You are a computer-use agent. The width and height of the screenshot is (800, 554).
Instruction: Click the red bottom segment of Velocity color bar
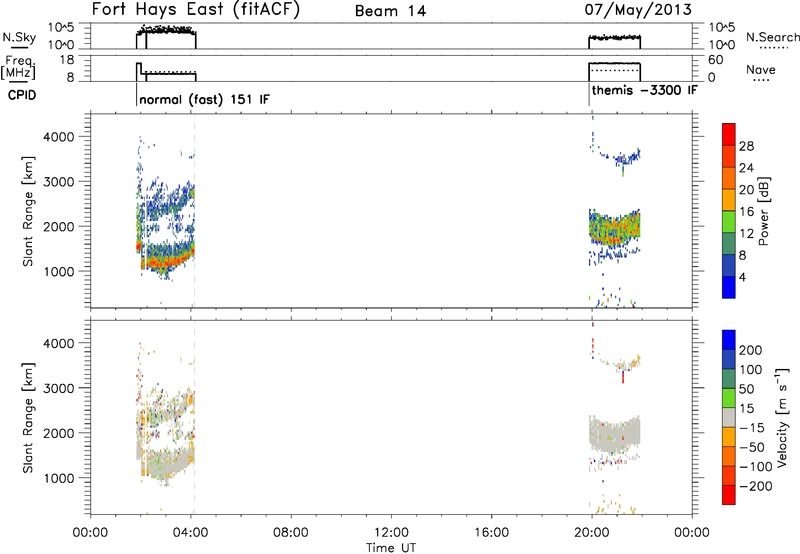pyautogui.click(x=729, y=495)
